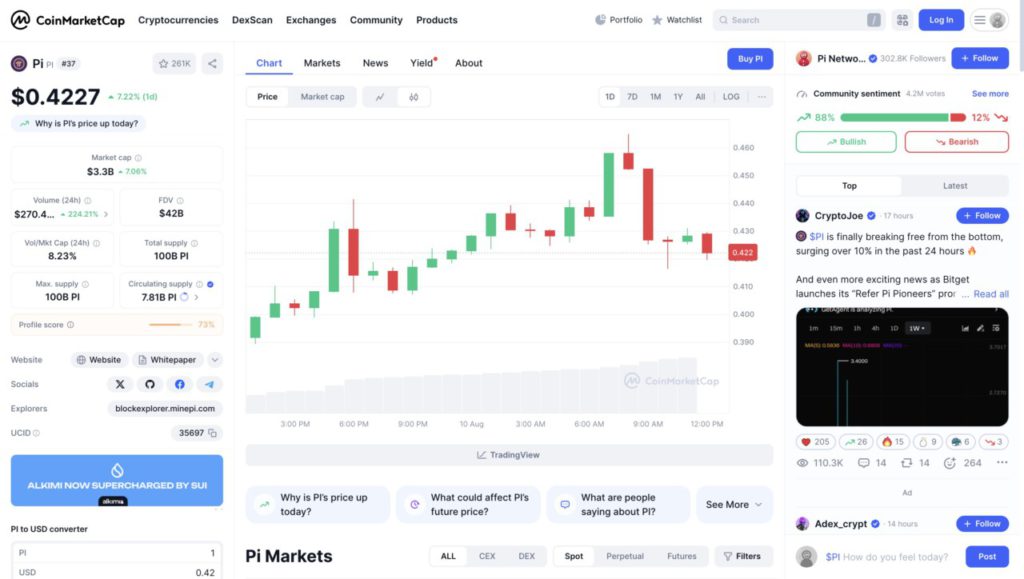
Task: Vote Bullish on community sentiment
Action: [846, 142]
